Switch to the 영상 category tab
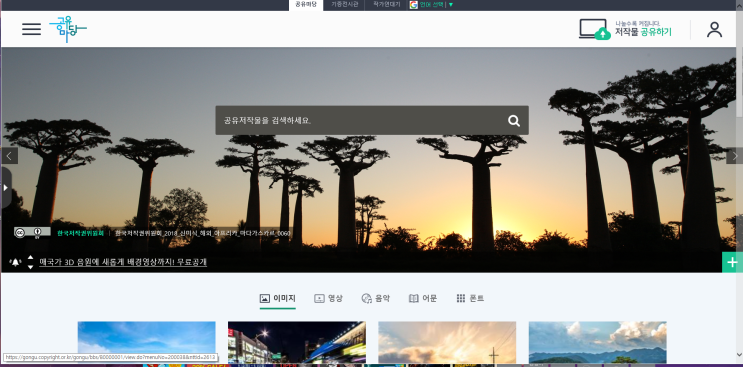The image size is (743, 367). coord(328,298)
